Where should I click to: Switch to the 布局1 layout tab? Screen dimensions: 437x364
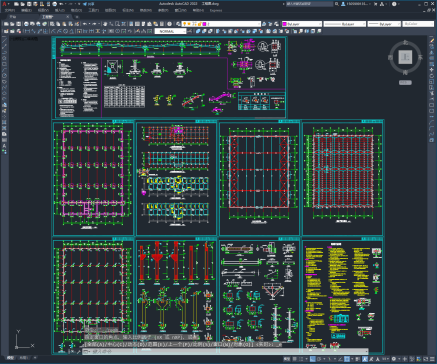pos(23,358)
